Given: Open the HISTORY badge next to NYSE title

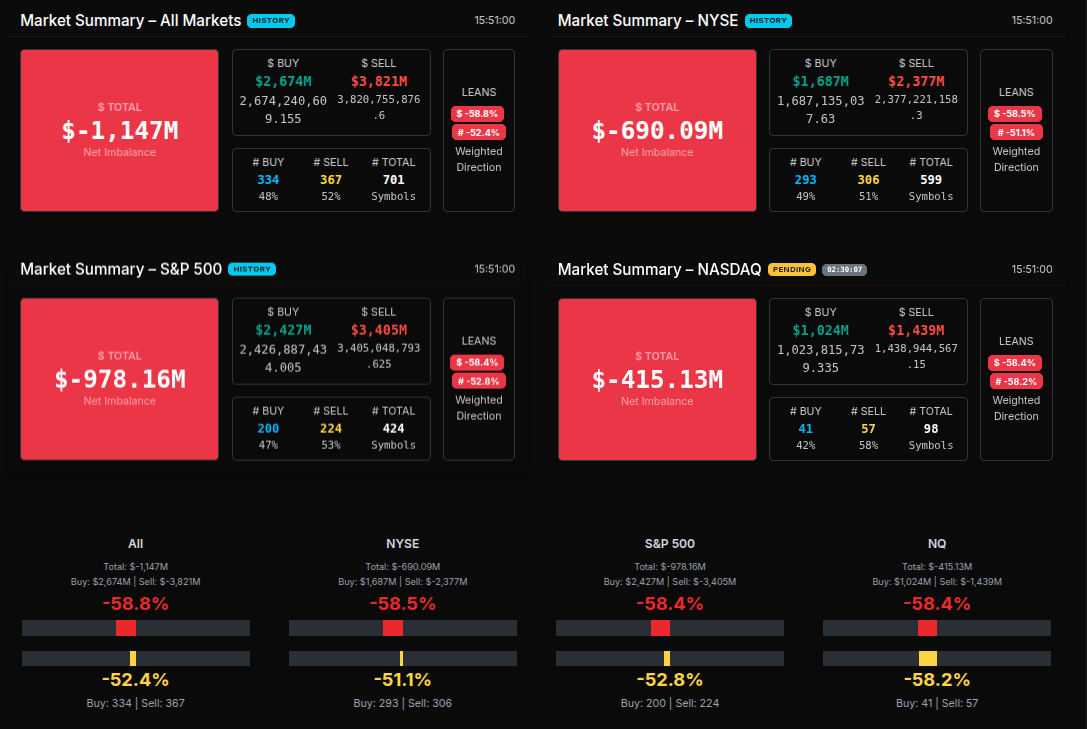Looking at the screenshot, I should click(x=767, y=20).
